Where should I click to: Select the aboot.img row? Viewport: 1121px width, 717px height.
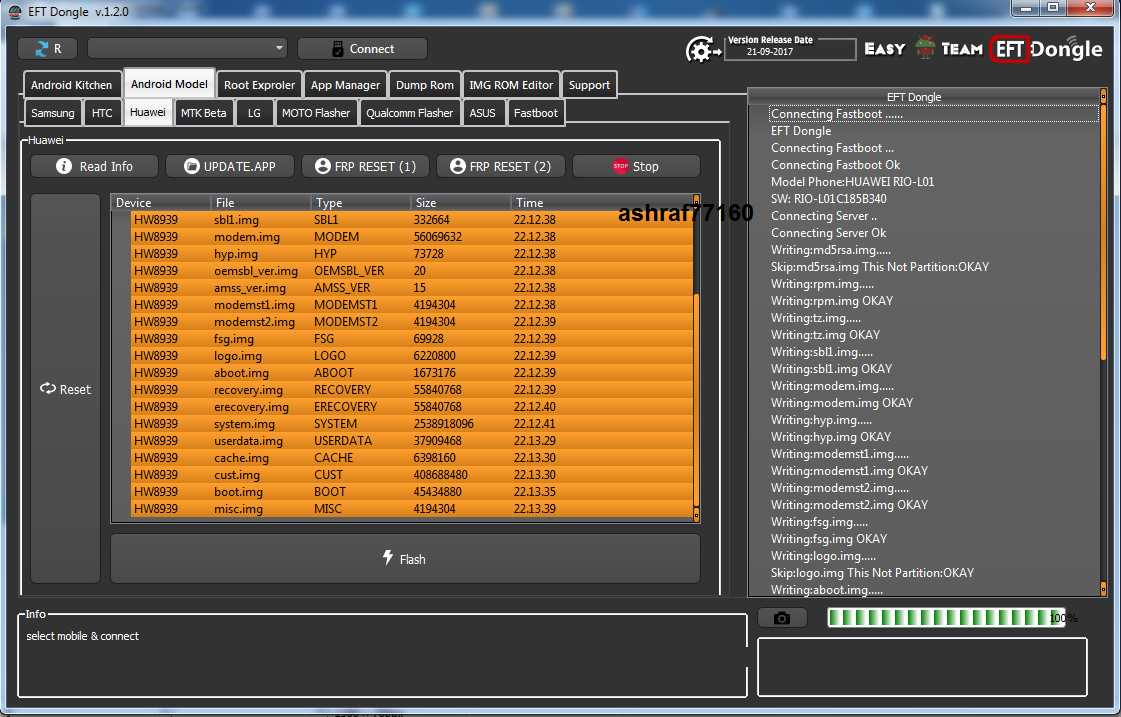pos(412,372)
